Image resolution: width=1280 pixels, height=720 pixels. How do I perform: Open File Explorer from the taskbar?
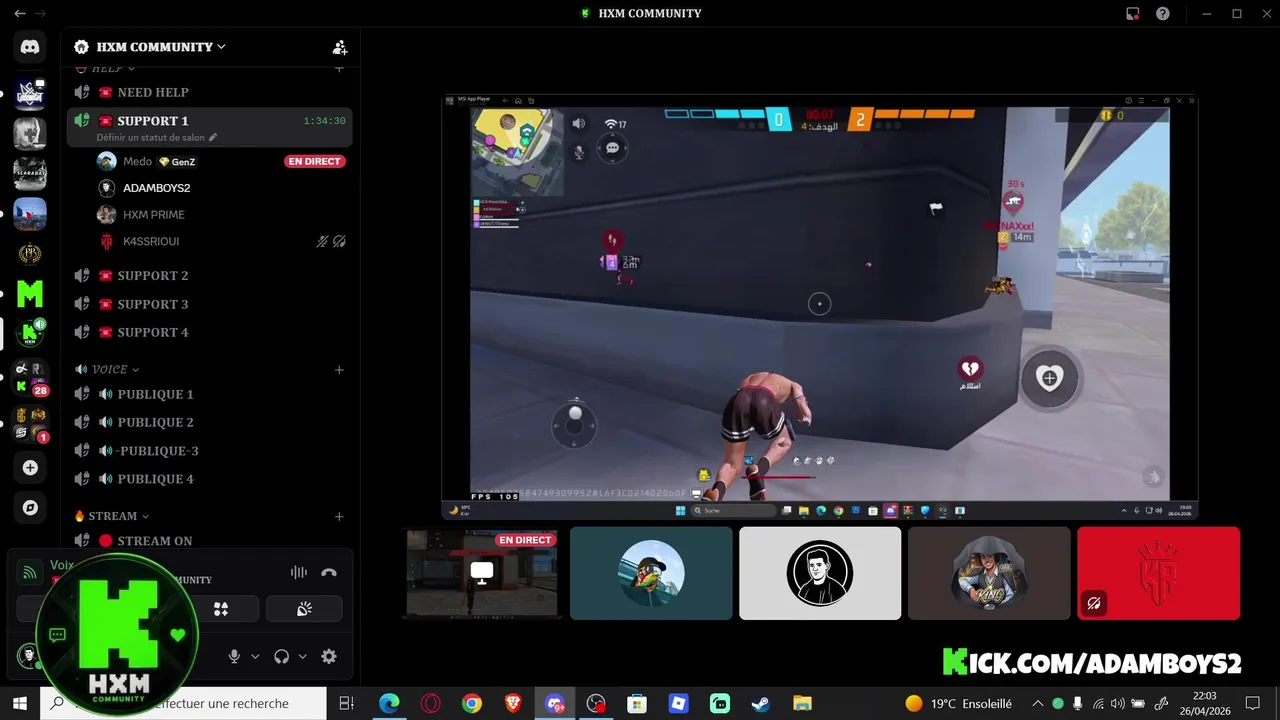[802, 704]
